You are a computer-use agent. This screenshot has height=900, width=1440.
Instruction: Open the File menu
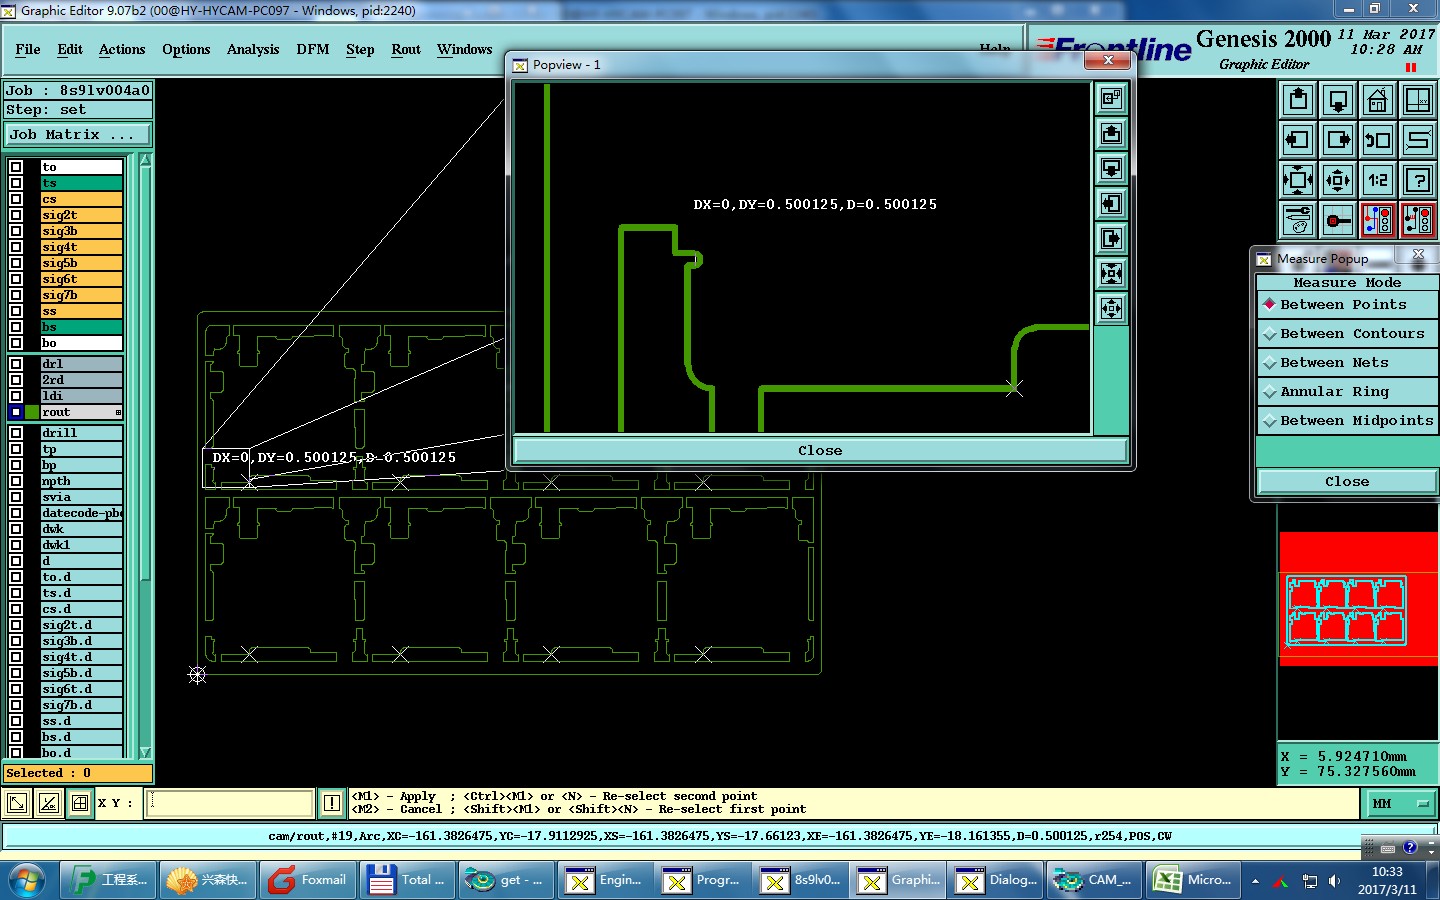(28, 50)
